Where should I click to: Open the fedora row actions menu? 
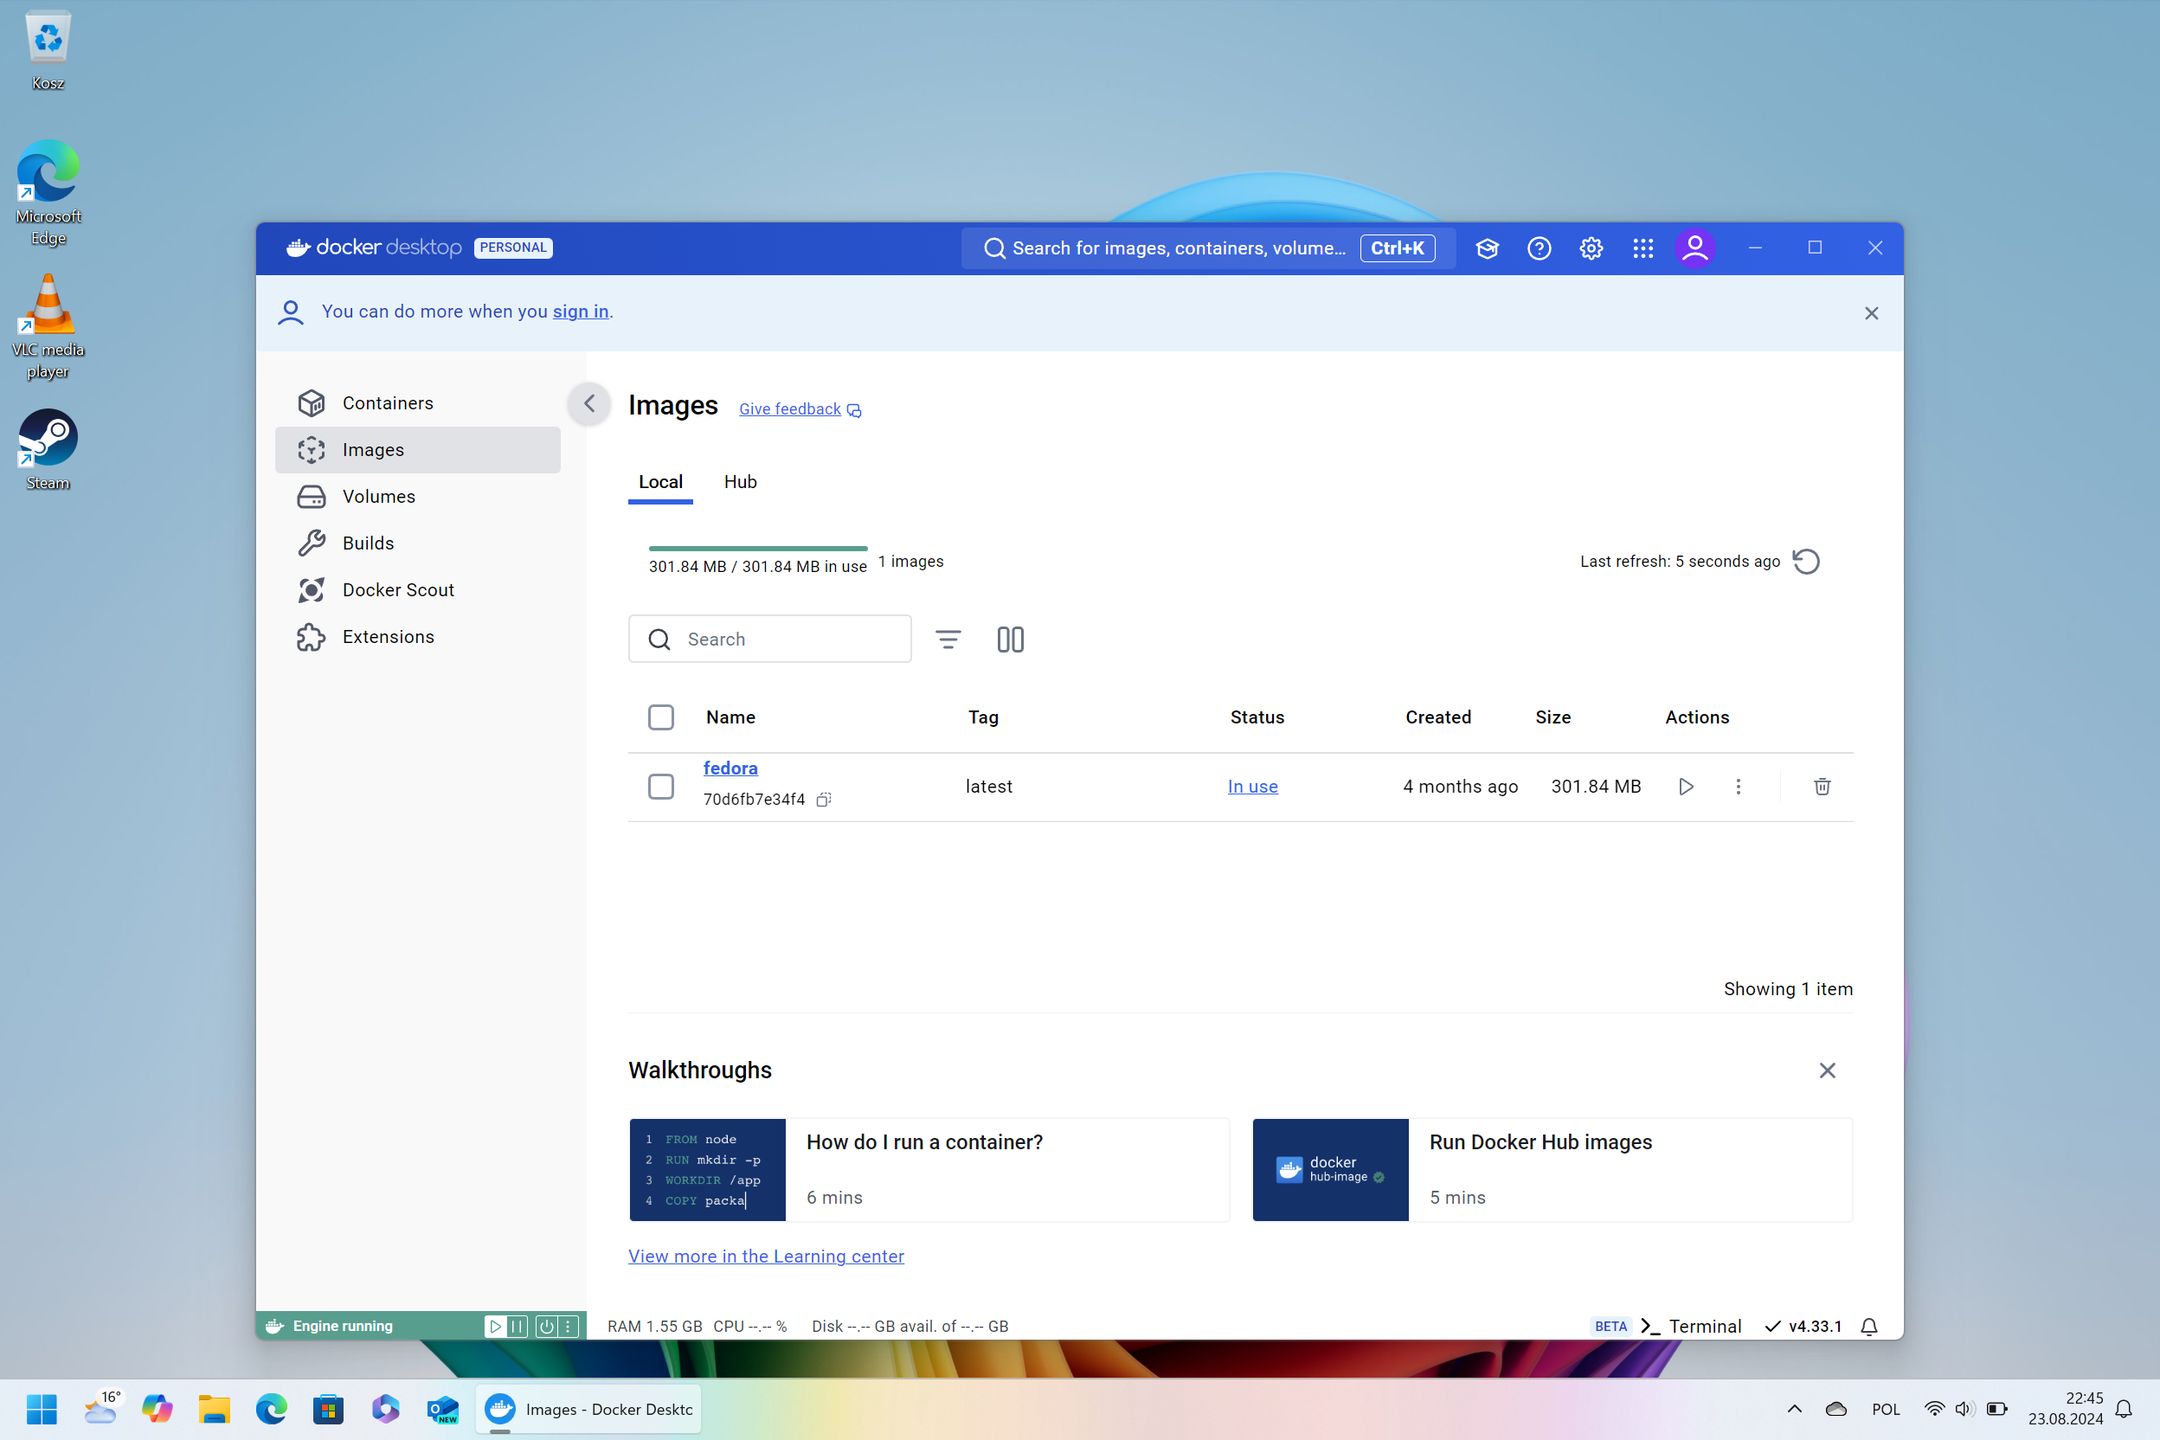(x=1740, y=786)
